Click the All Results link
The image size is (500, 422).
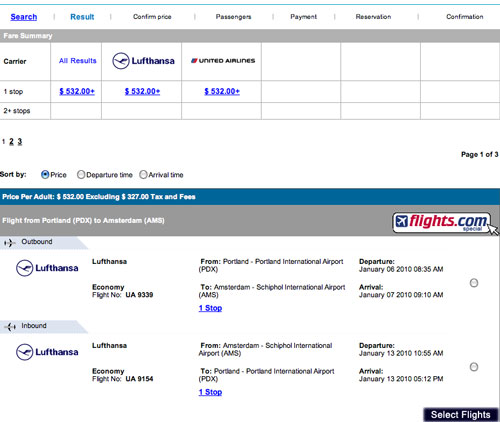click(78, 61)
